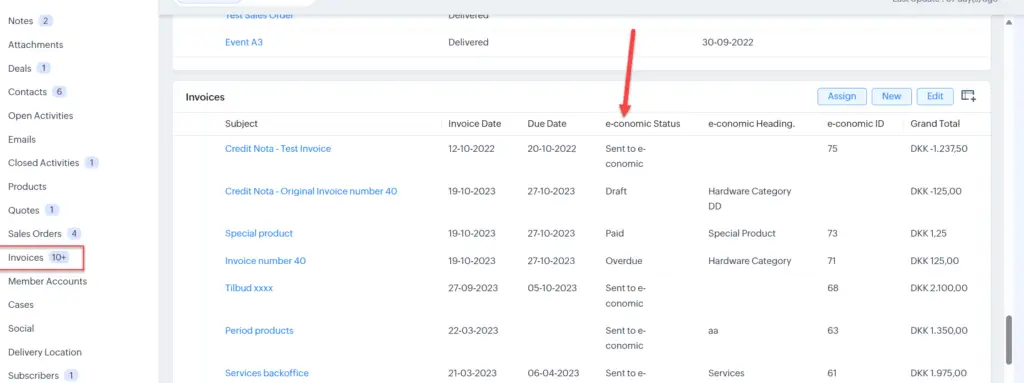Screen dimensions: 1024x383
Task: Click the e-conomic ID column header
Action: (856, 124)
